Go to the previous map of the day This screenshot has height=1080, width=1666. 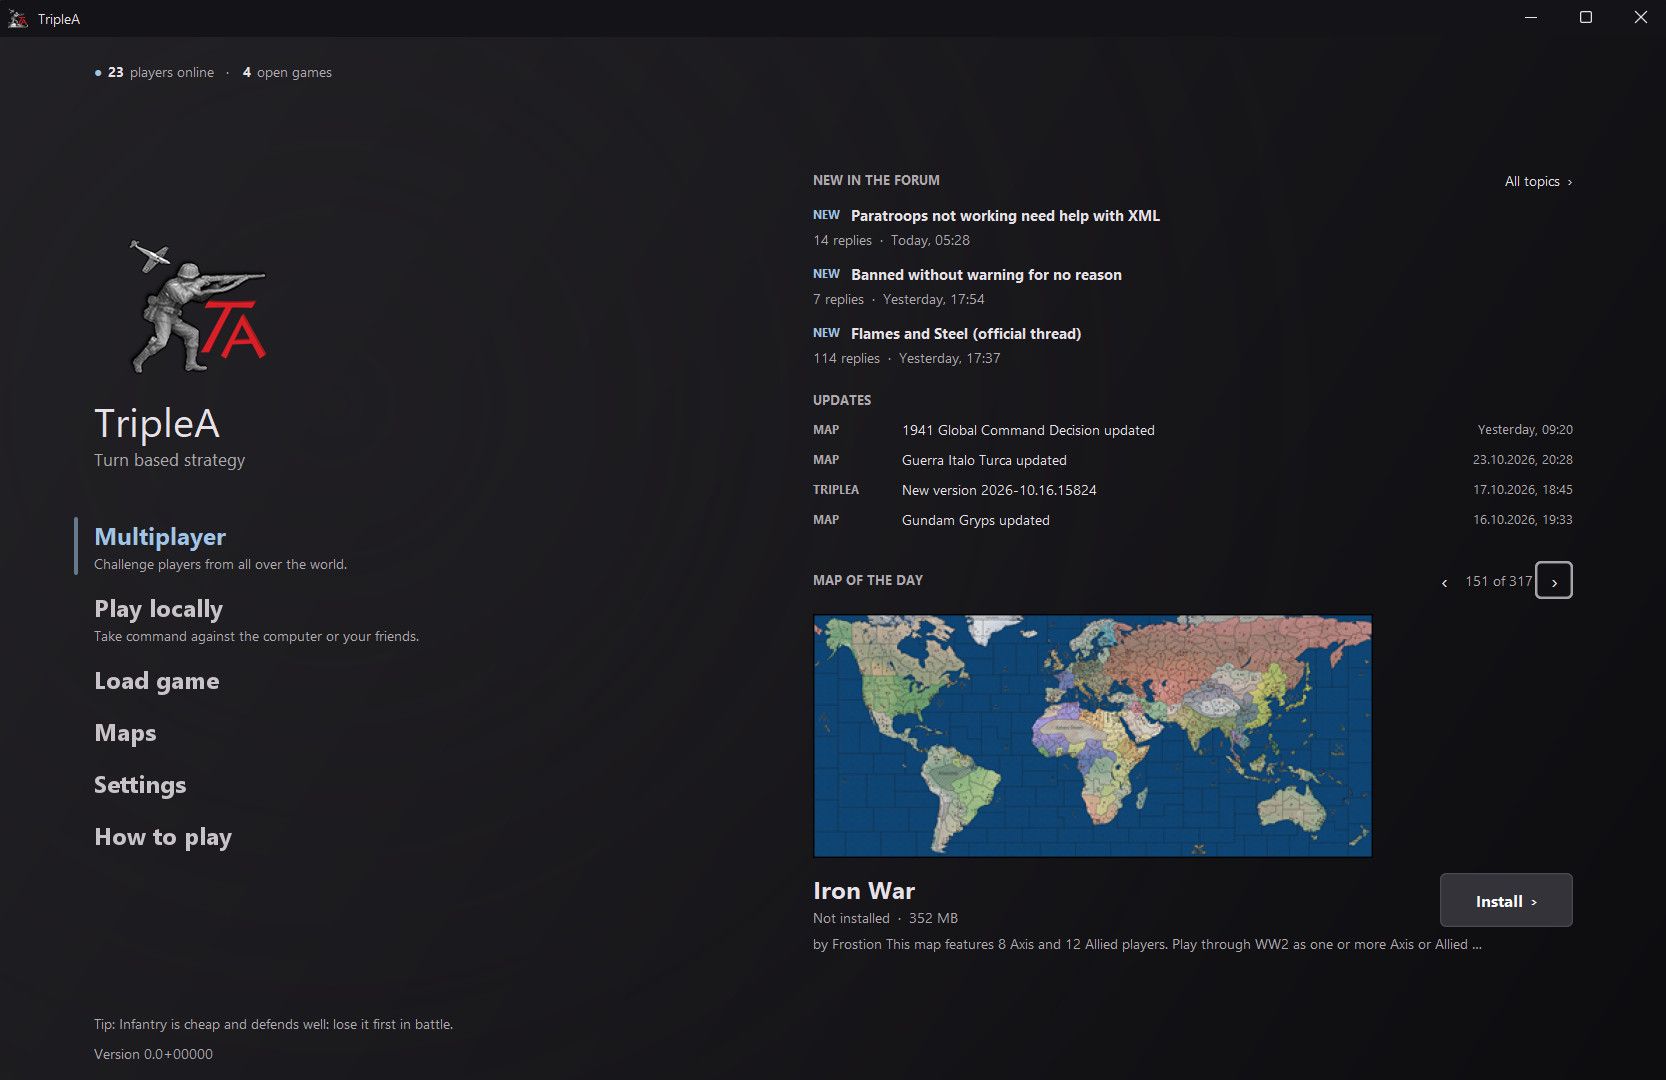click(1444, 582)
